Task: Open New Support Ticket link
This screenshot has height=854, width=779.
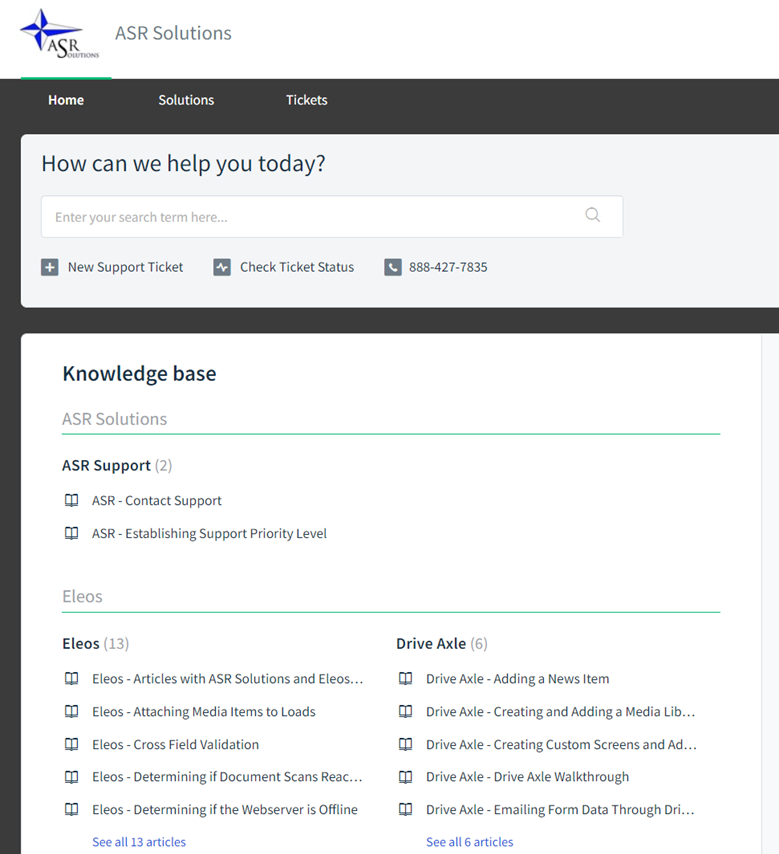Action: tap(125, 267)
